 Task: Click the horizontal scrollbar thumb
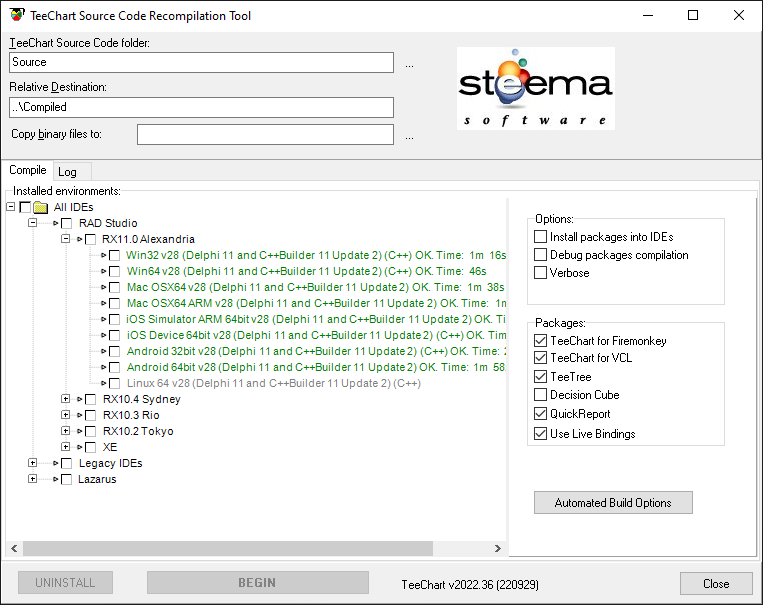228,549
